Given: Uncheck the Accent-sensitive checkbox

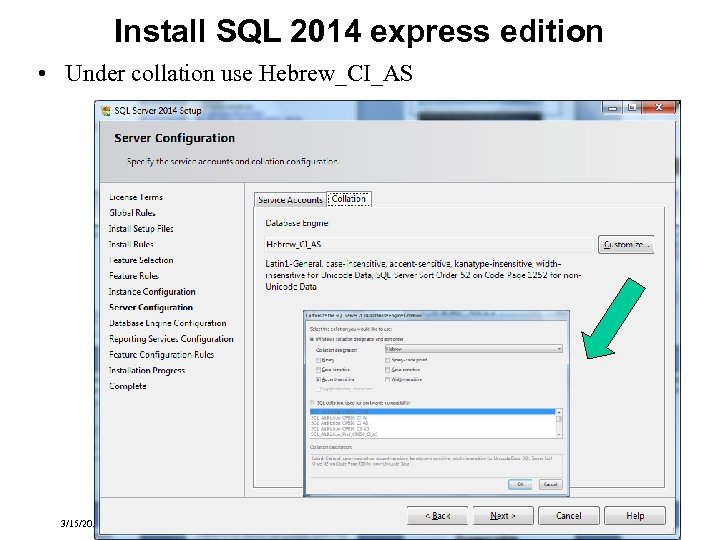Looking at the screenshot, I should (318, 379).
